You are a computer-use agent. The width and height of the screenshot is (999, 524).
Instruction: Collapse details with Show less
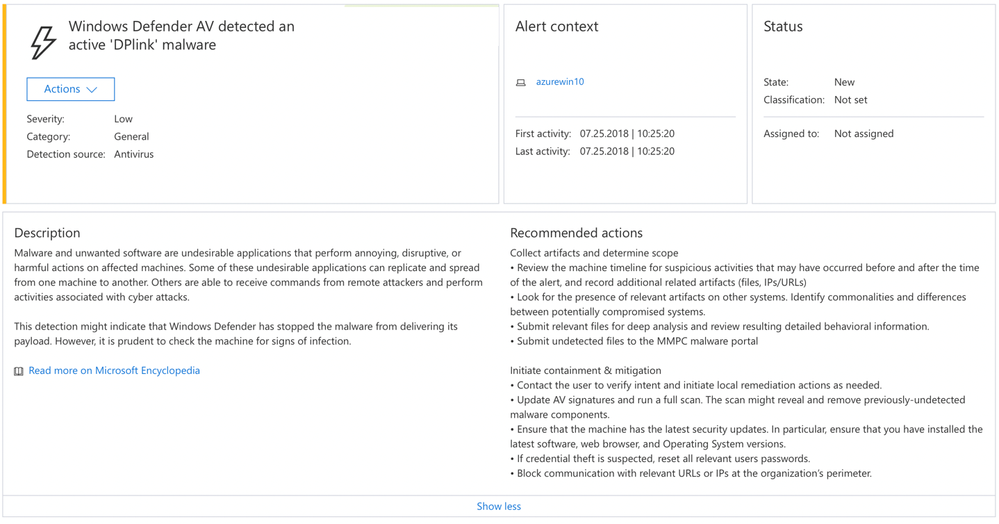tap(498, 506)
